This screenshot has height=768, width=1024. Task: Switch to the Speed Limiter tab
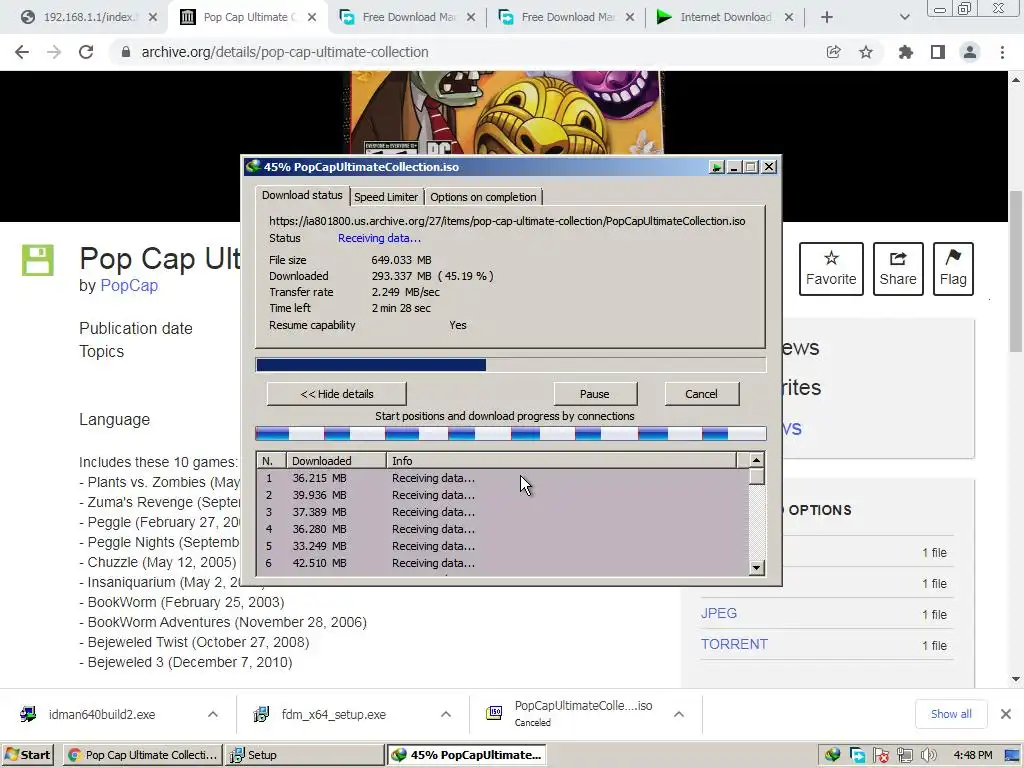coord(386,197)
